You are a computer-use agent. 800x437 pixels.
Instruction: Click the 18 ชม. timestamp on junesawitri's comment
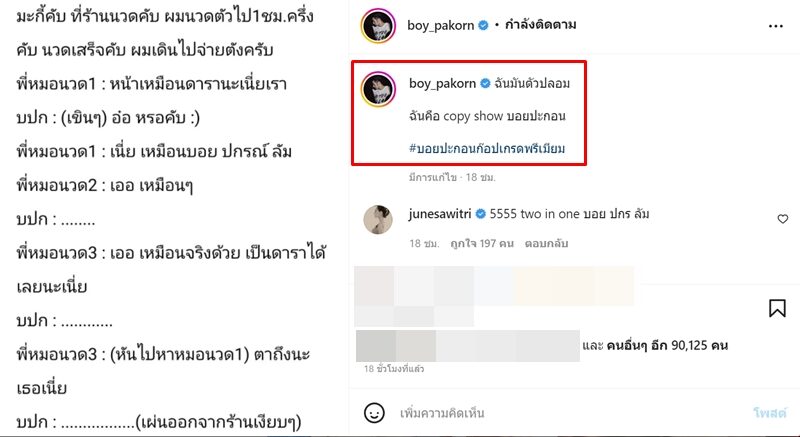(424, 244)
